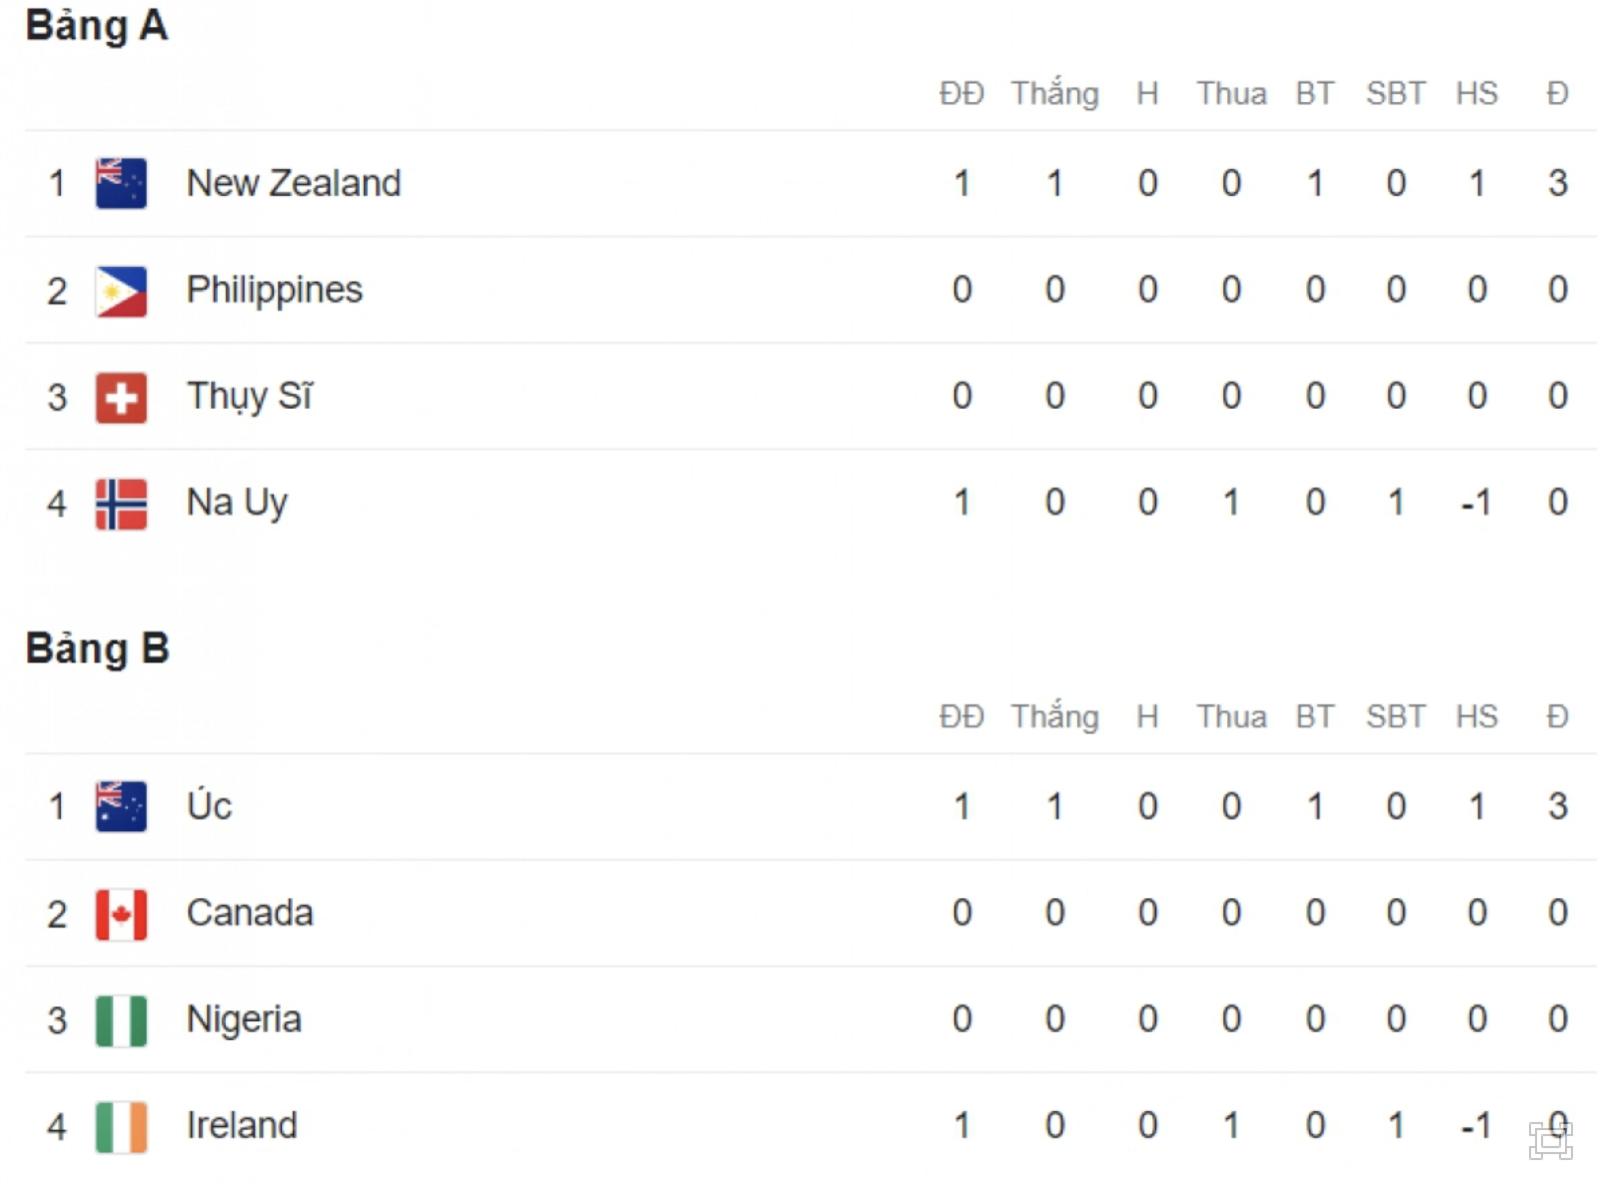Open the Philippines team link
The width and height of the screenshot is (1613, 1197).
coord(274,290)
